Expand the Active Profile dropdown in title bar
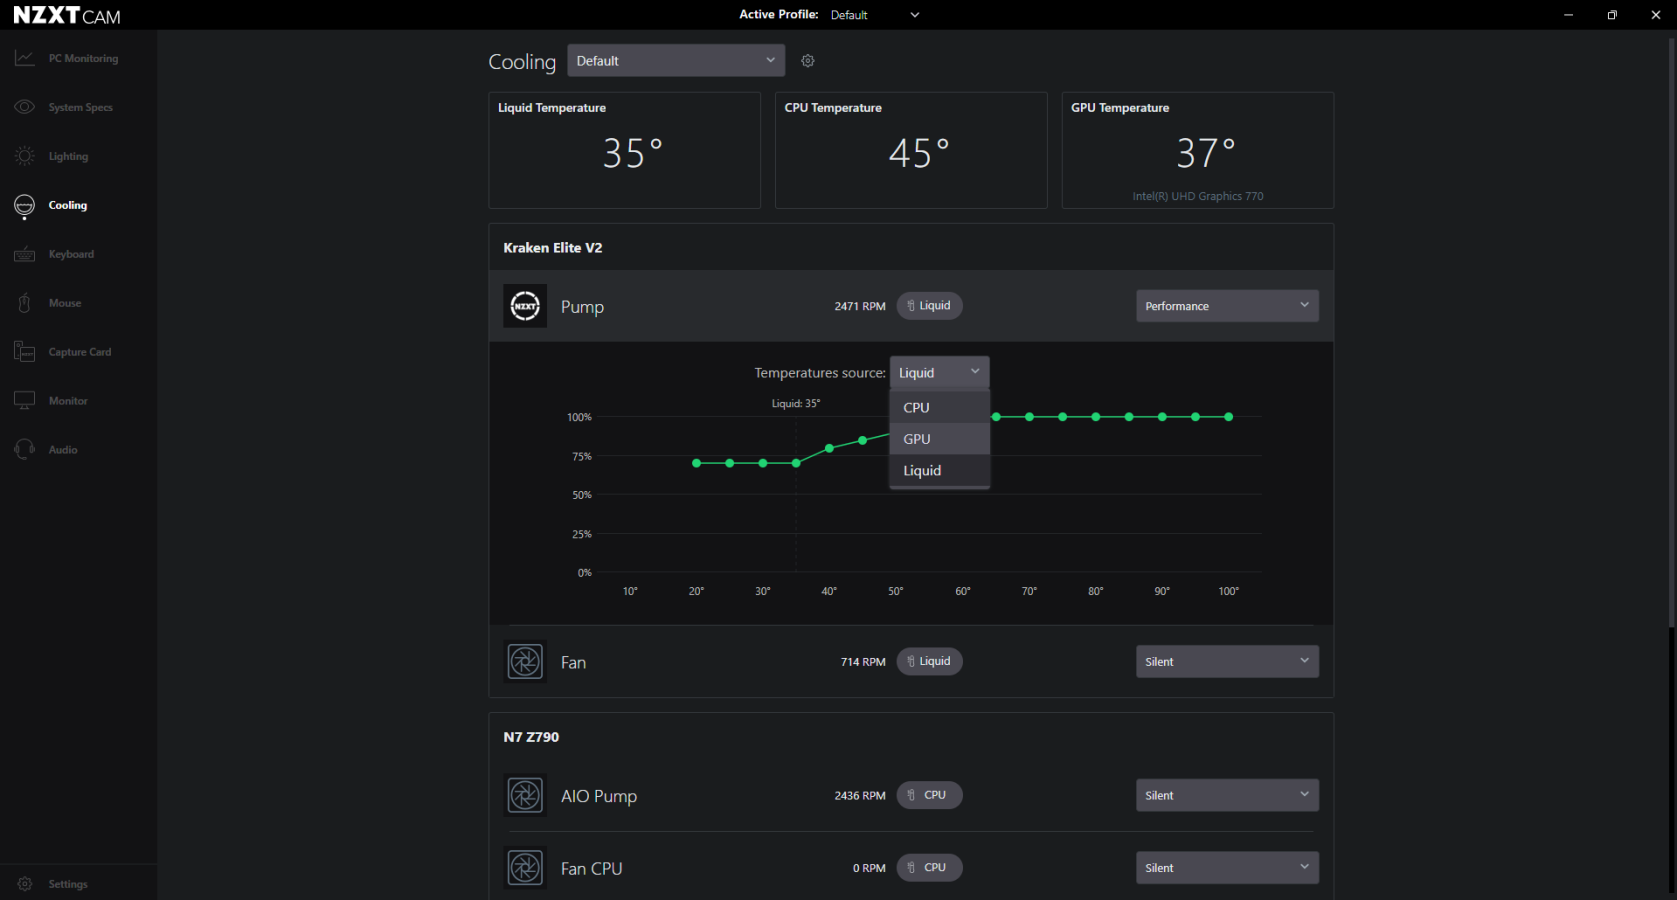Image resolution: width=1677 pixels, height=900 pixels. click(x=914, y=15)
